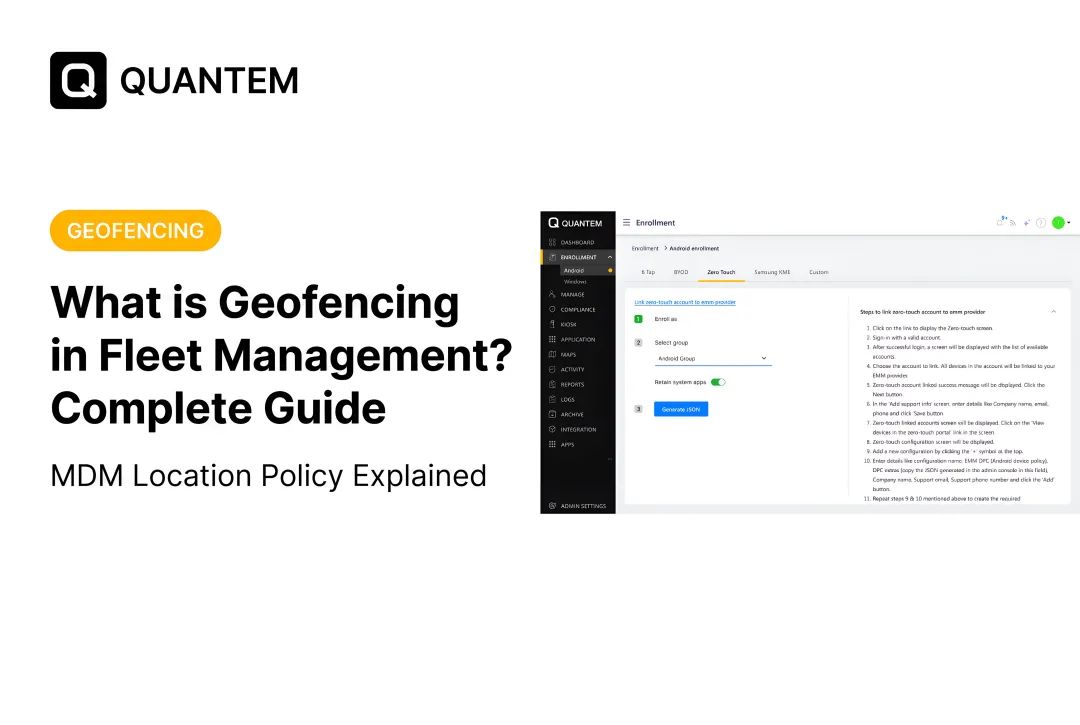The width and height of the screenshot is (1080, 725).
Task: Open Link zero-touch account to emm provider
Action: [x=685, y=302]
